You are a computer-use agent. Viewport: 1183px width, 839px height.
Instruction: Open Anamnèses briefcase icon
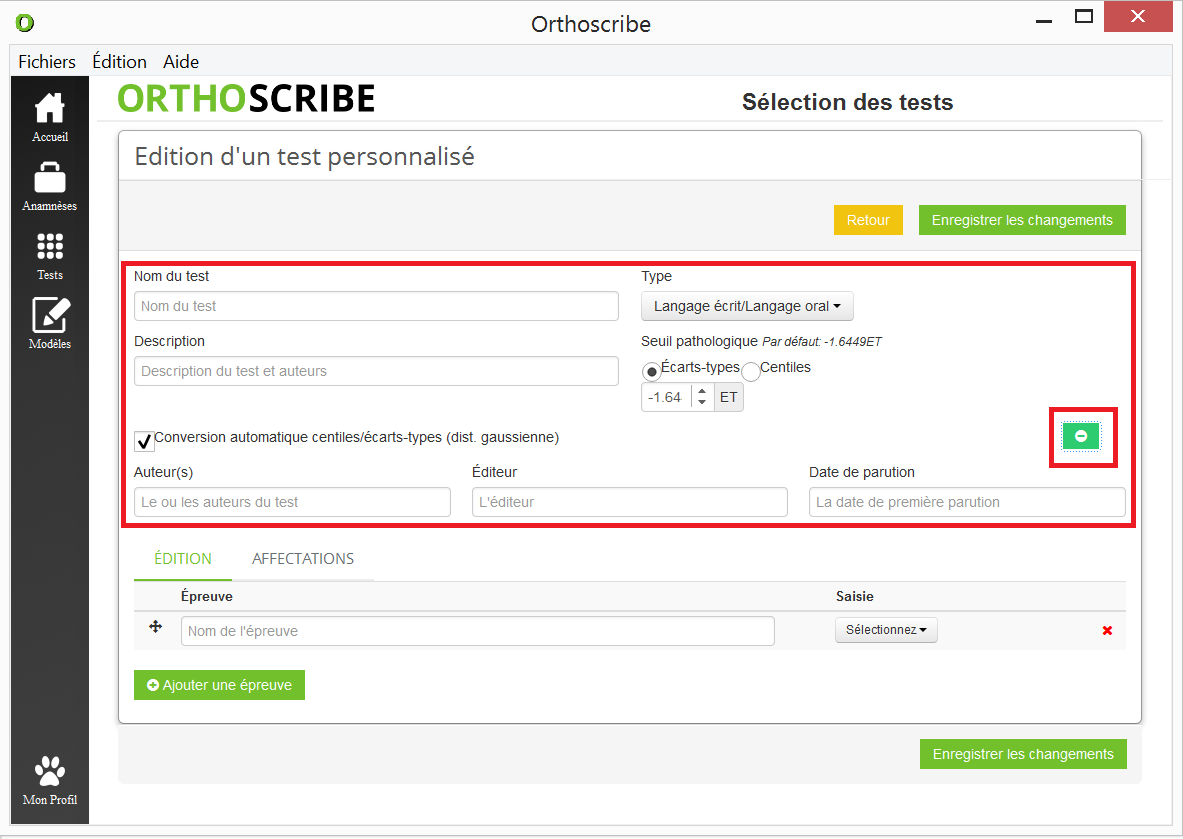coord(50,177)
